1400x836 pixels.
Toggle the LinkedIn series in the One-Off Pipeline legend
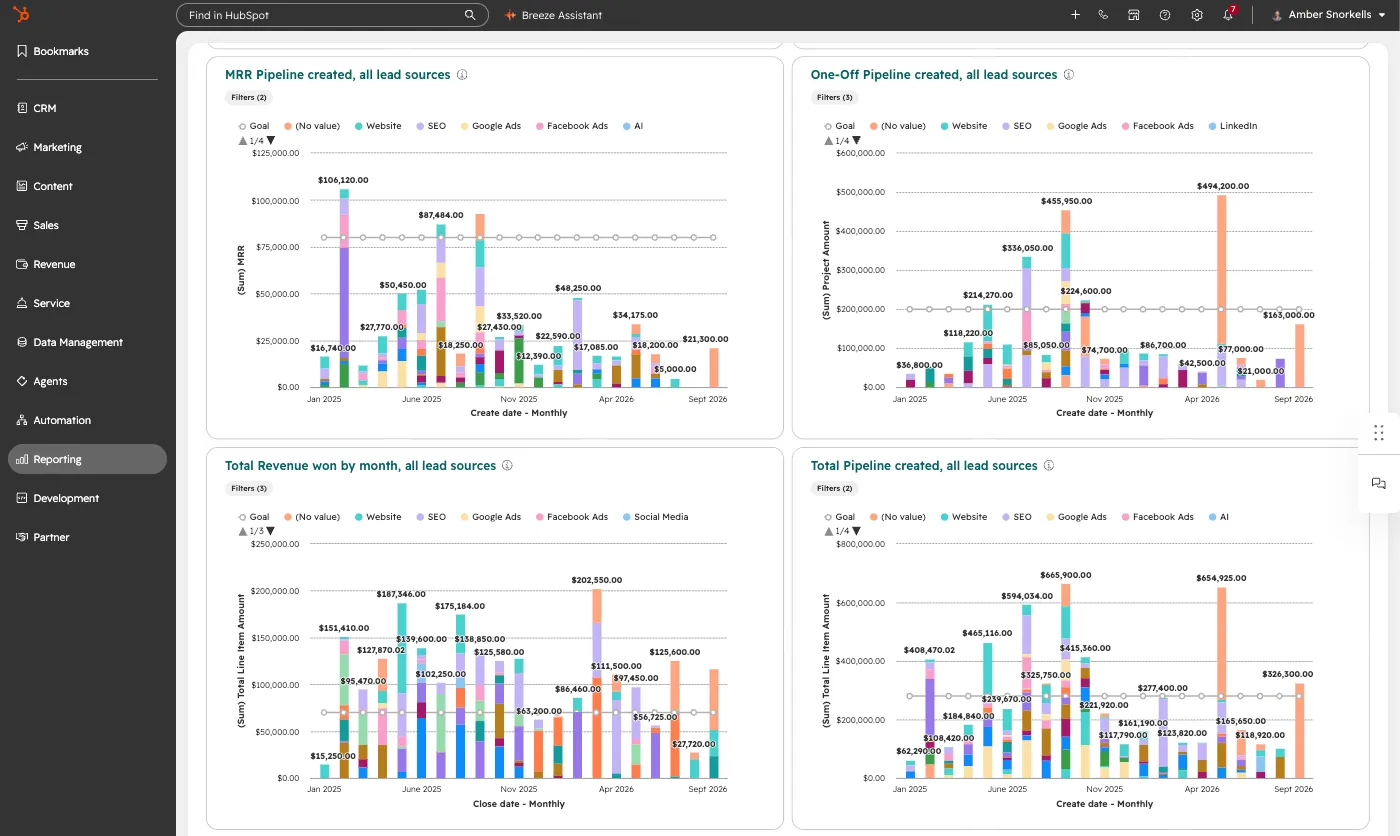click(1232, 126)
